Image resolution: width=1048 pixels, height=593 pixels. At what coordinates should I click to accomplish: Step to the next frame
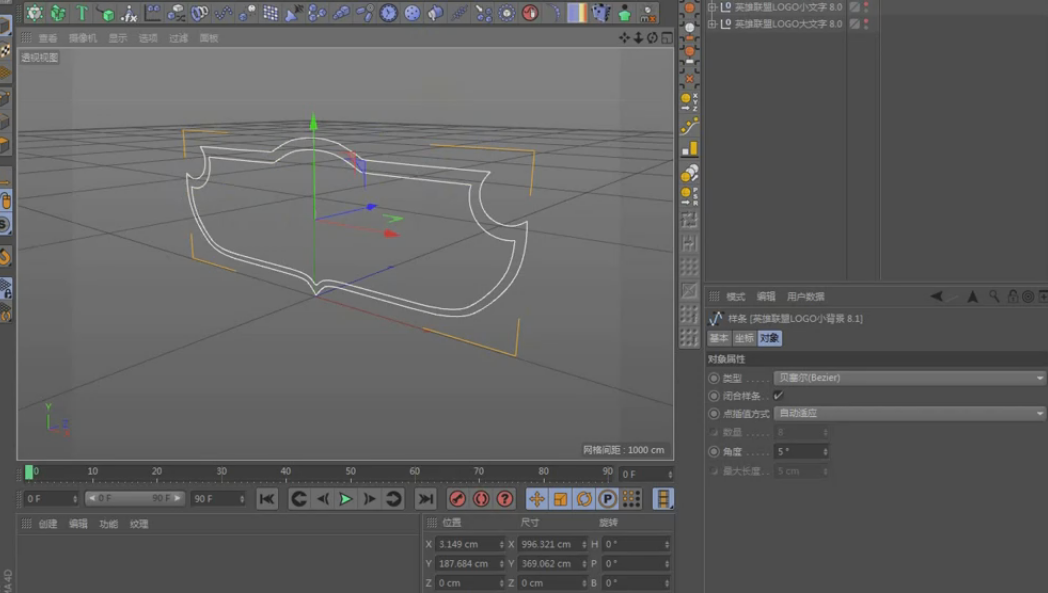pyautogui.click(x=370, y=499)
